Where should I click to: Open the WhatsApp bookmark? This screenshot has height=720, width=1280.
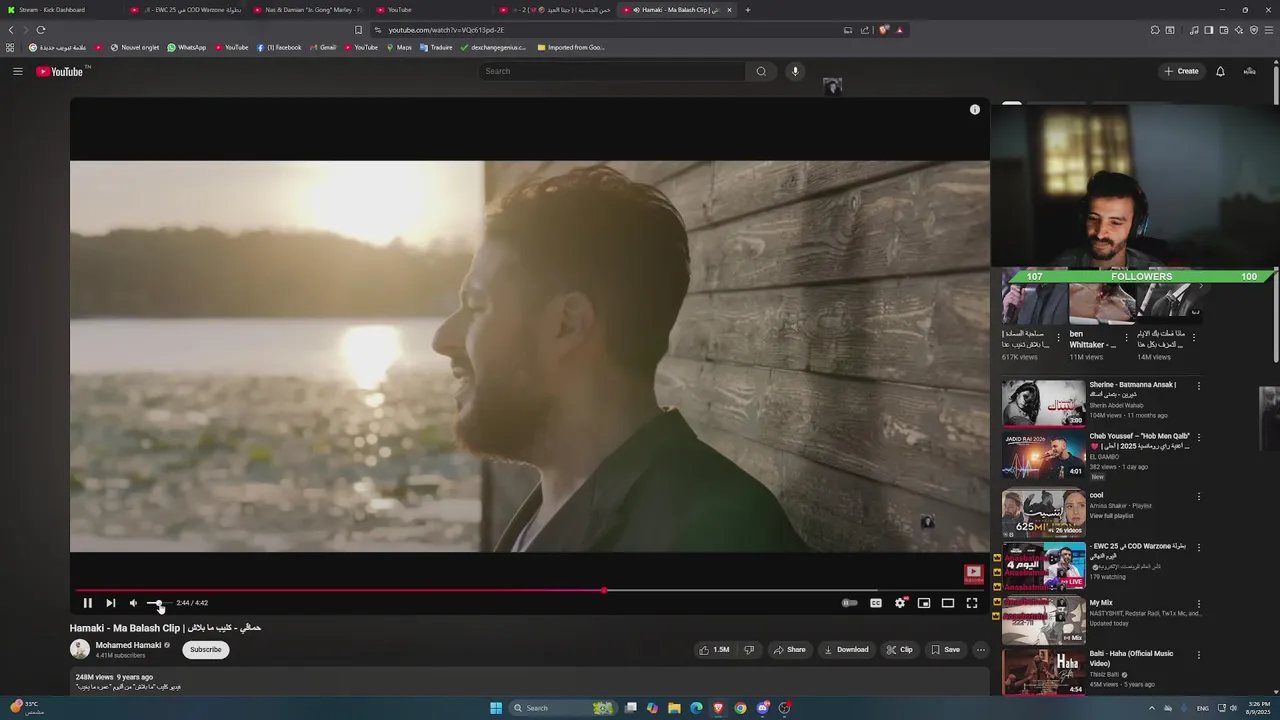pyautogui.click(x=187, y=47)
